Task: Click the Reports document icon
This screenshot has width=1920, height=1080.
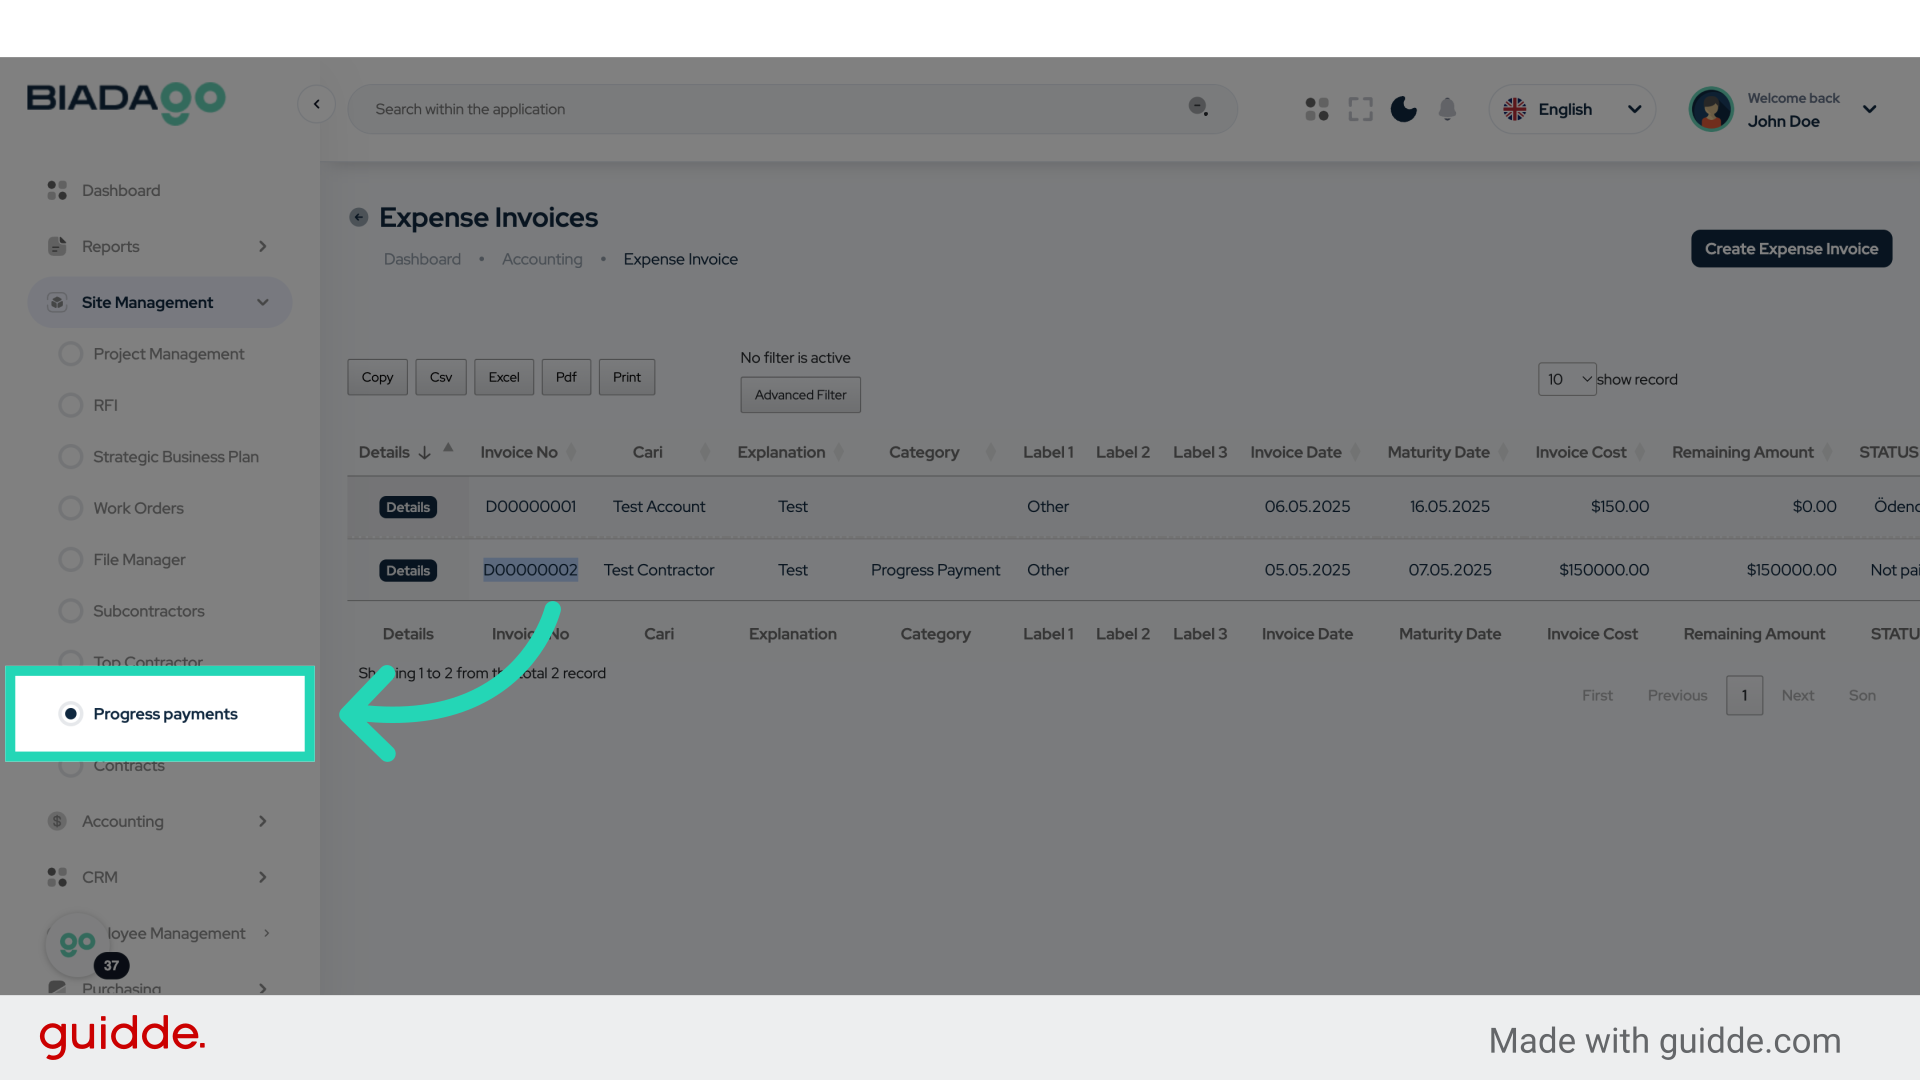Action: tap(55, 246)
